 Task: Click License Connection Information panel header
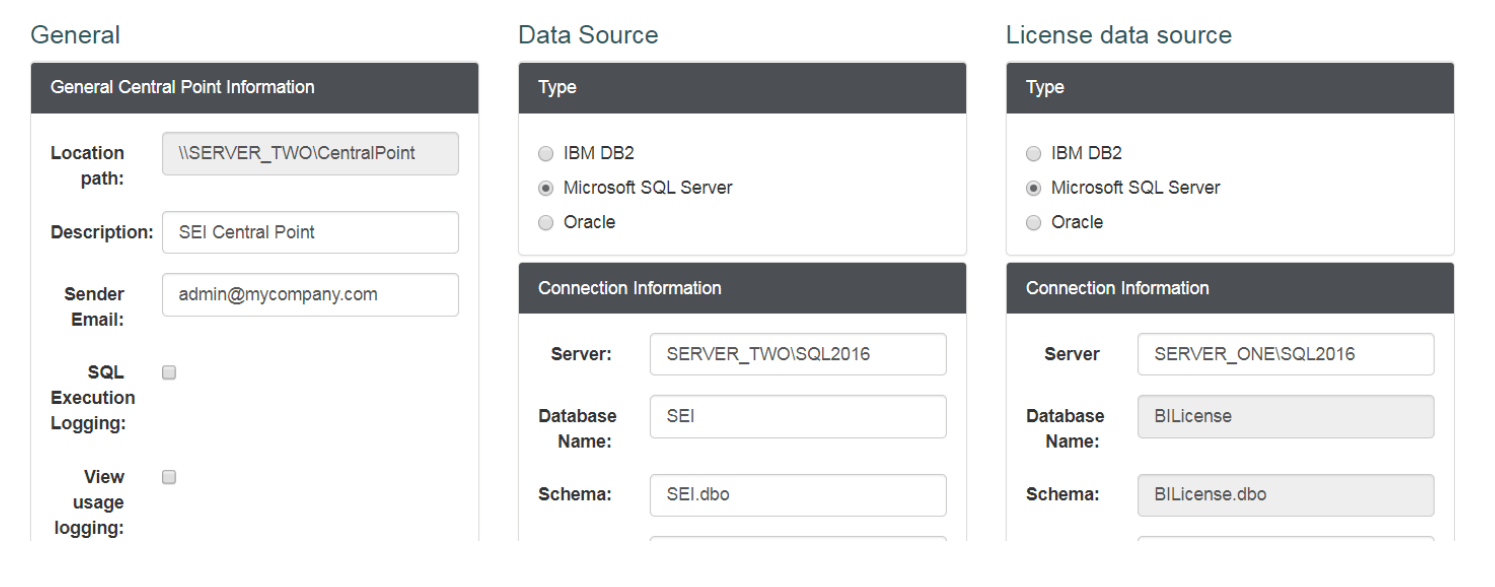pos(1230,288)
